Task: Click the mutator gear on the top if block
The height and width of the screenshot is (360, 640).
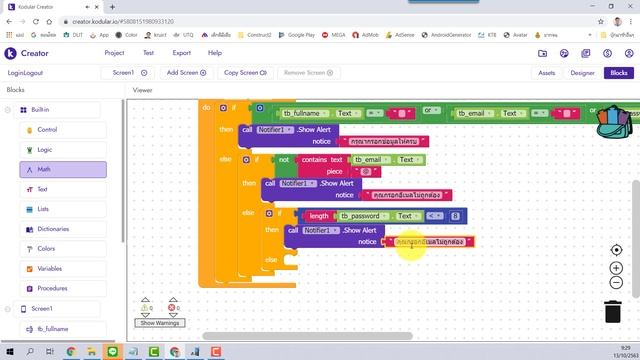Action: [223, 108]
